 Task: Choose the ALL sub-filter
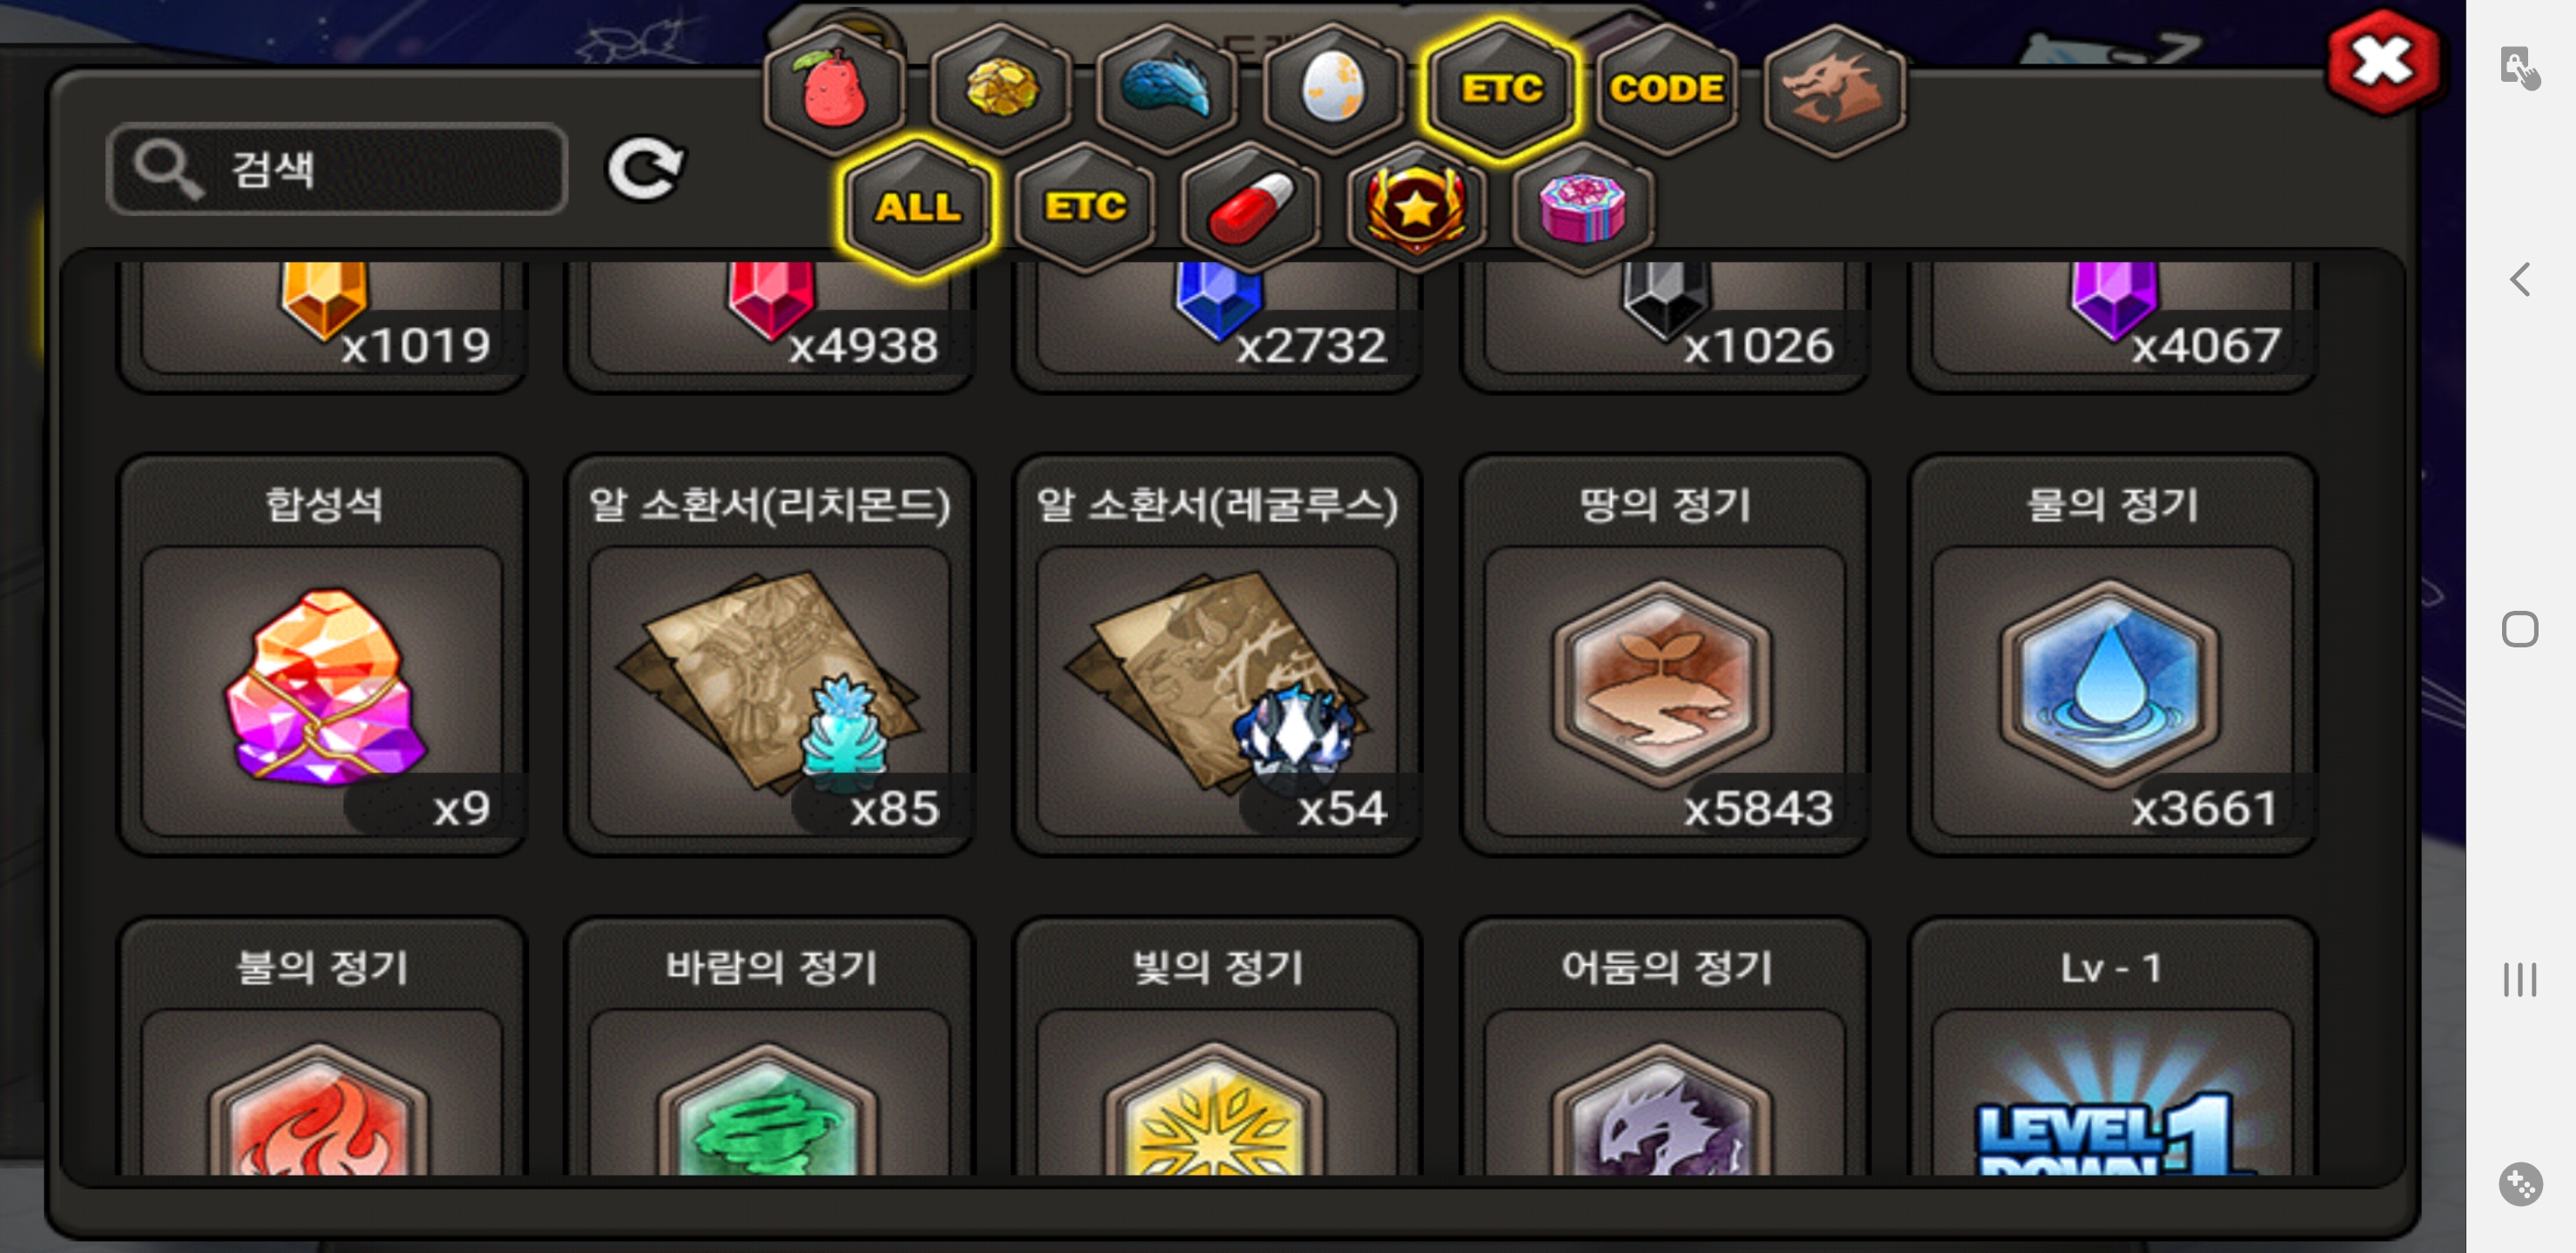(x=918, y=207)
